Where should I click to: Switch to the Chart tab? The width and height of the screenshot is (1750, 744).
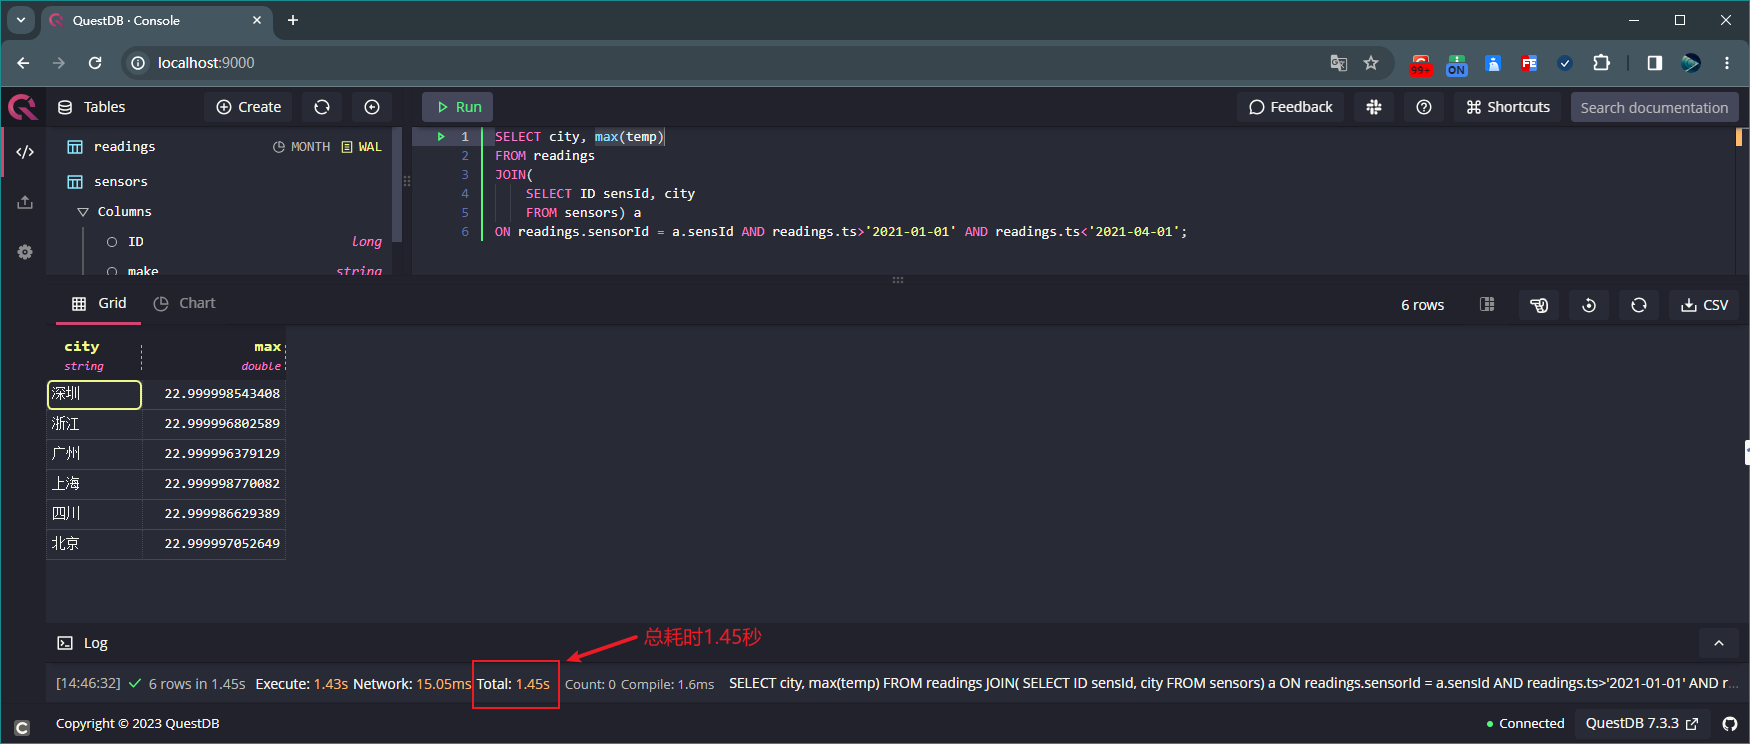185,303
